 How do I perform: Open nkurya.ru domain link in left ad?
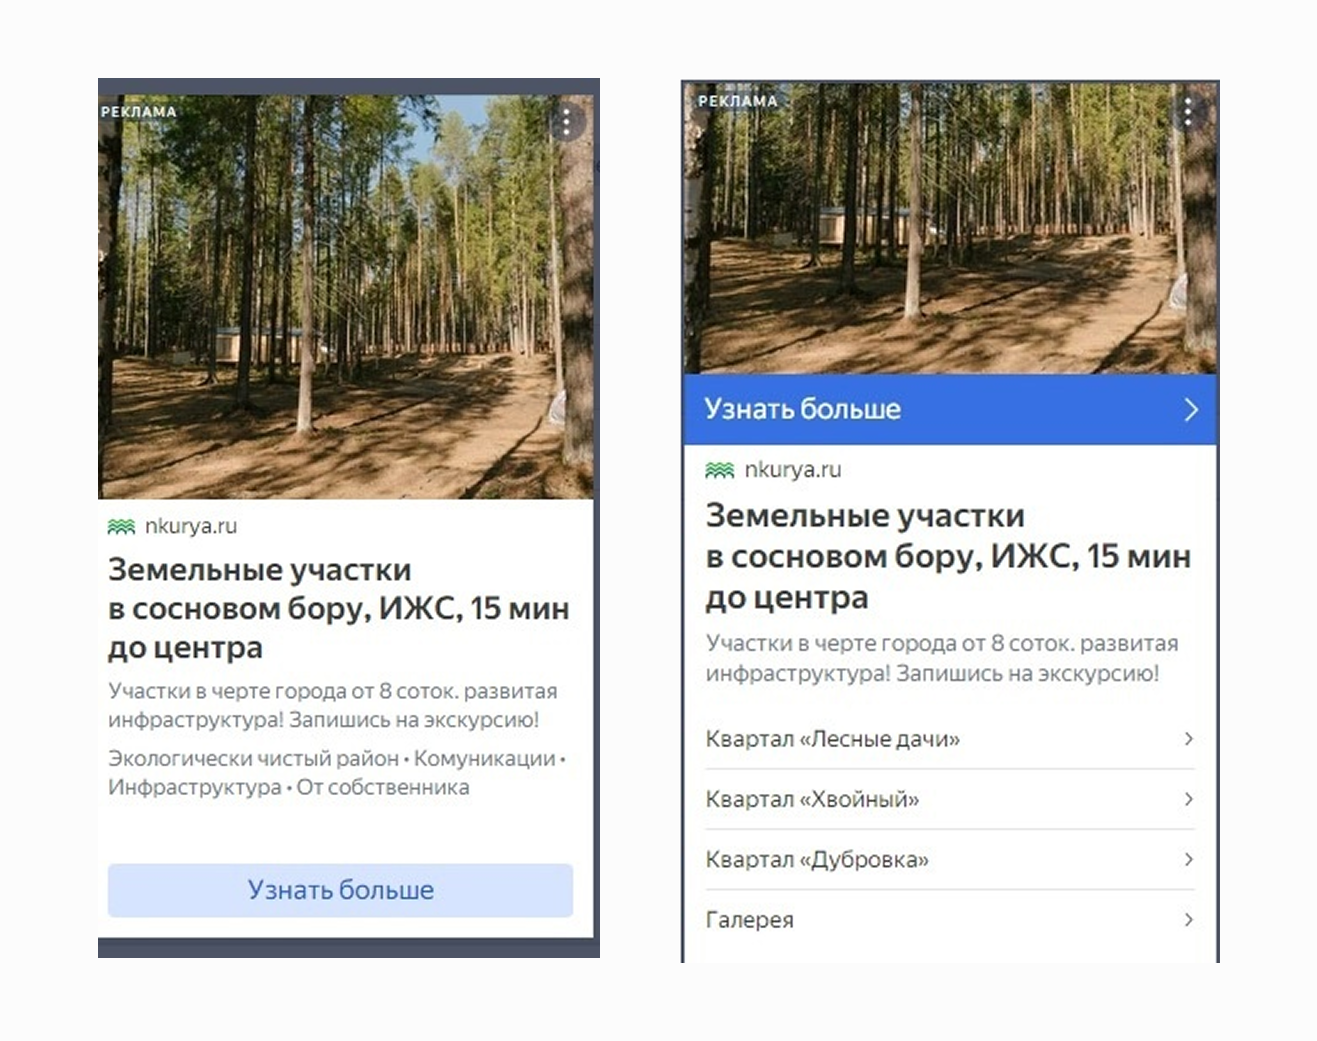[x=190, y=526]
